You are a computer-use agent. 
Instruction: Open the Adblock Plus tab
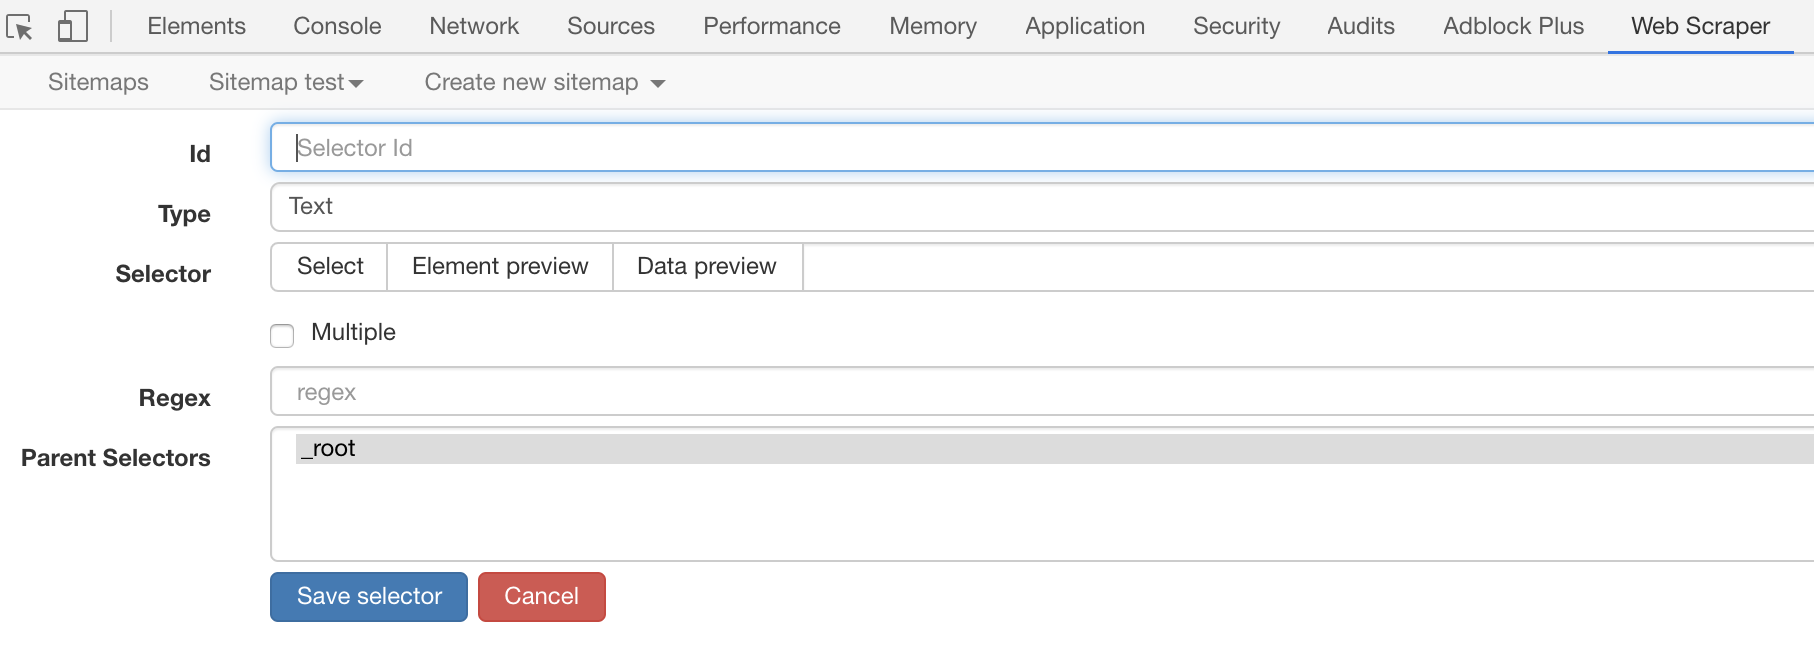(x=1513, y=26)
